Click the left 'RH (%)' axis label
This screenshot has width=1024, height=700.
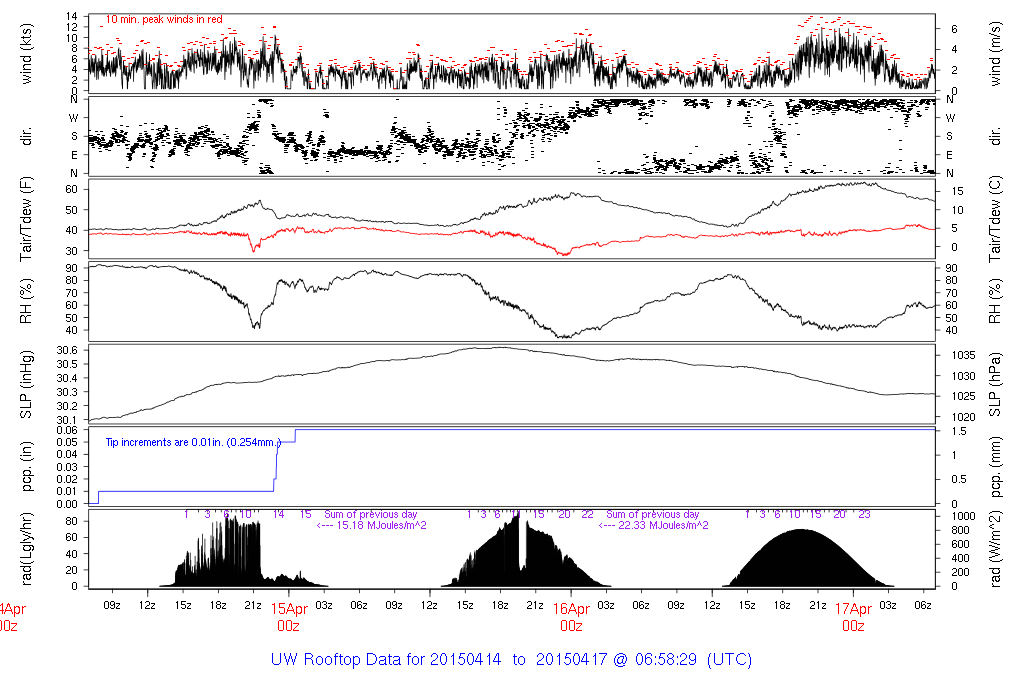27,301
